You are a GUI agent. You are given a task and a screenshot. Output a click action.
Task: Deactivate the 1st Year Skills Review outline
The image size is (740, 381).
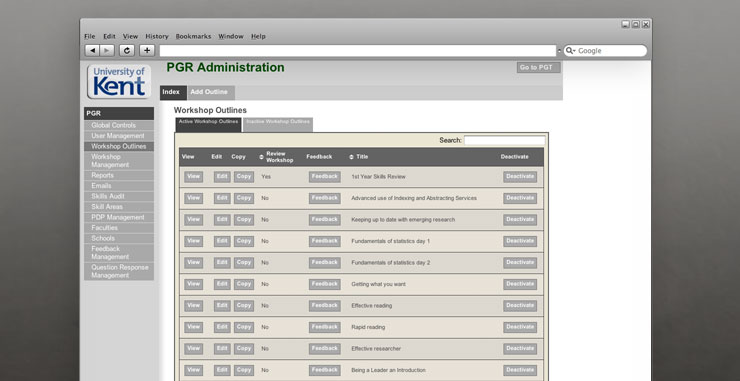click(520, 177)
